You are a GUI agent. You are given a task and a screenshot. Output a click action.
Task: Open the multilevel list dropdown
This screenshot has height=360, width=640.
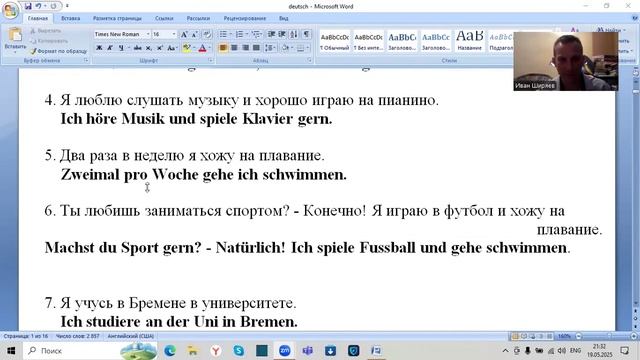[262, 34]
